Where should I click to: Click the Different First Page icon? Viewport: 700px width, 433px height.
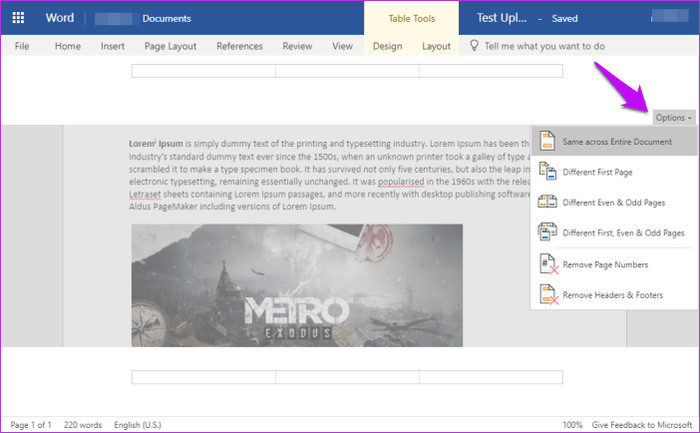[547, 171]
